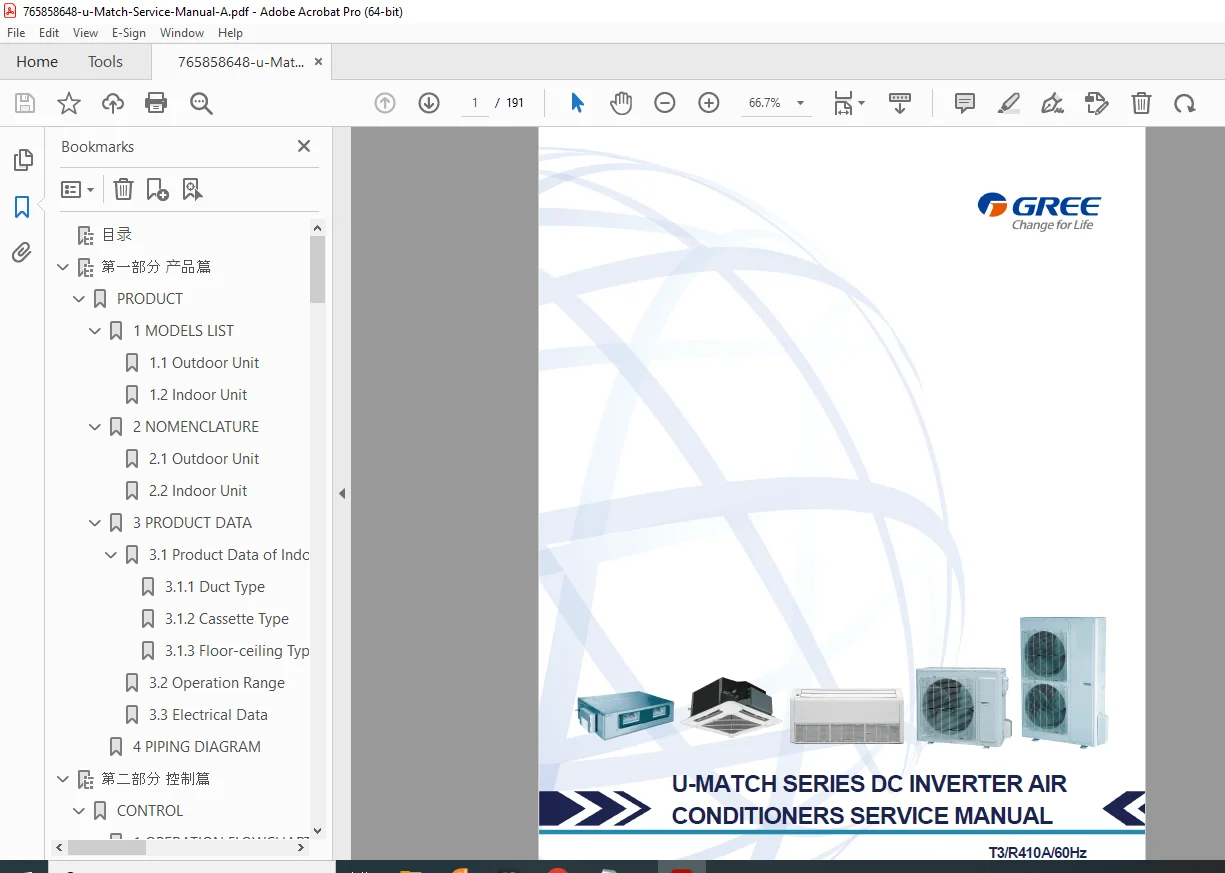Viewport: 1225px width, 873px height.
Task: Go to 3.1.3 Floor-ceiling Type bookmark
Action: click(x=237, y=651)
